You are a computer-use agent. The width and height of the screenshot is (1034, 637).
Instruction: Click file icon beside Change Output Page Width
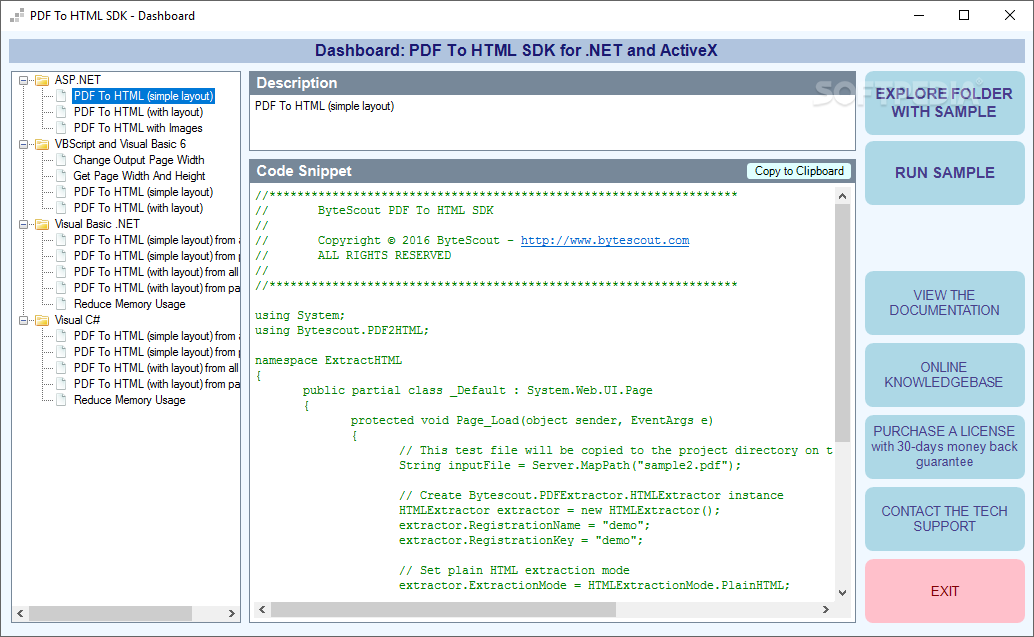61,160
